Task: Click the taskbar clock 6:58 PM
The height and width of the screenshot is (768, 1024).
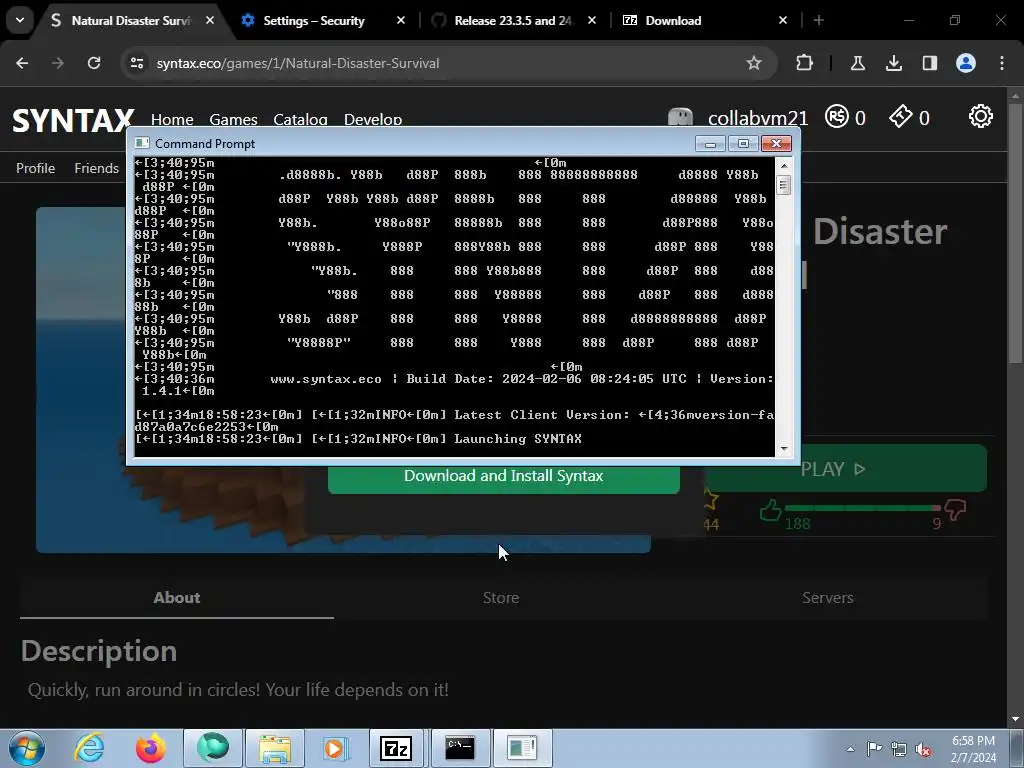Action: [x=973, y=749]
